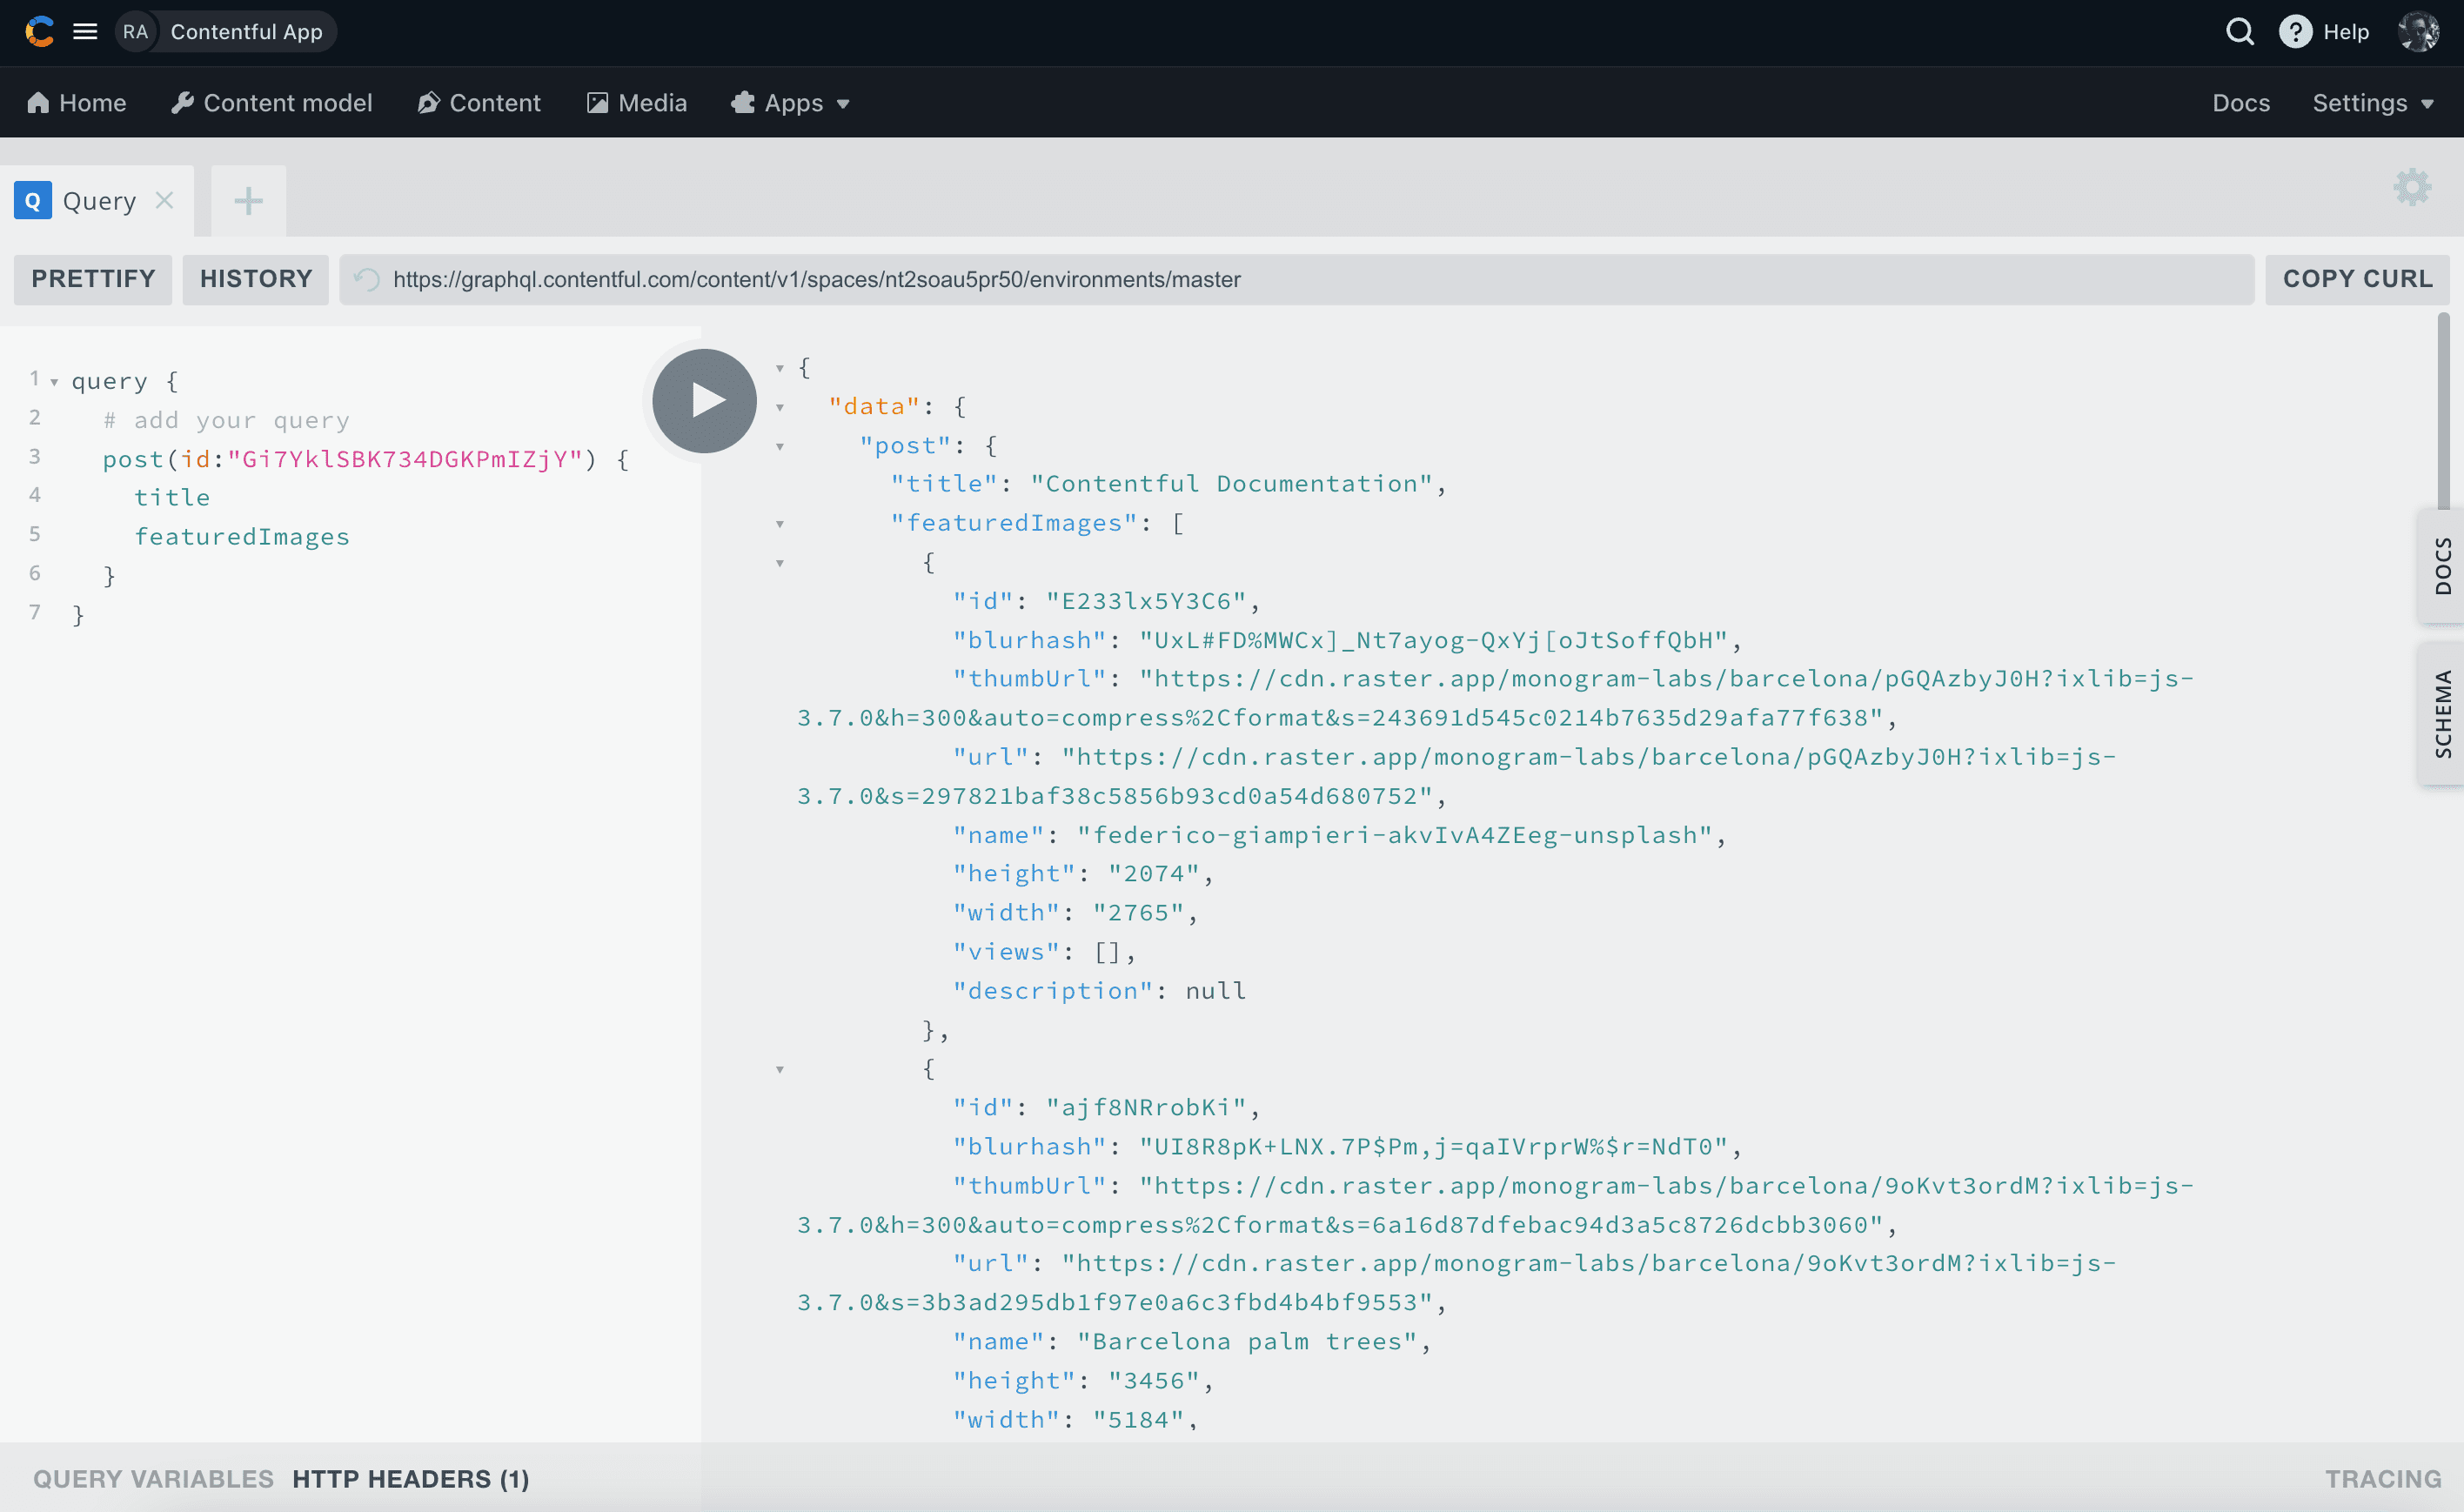The height and width of the screenshot is (1512, 2464).
Task: Close the Query tab
Action: [165, 201]
